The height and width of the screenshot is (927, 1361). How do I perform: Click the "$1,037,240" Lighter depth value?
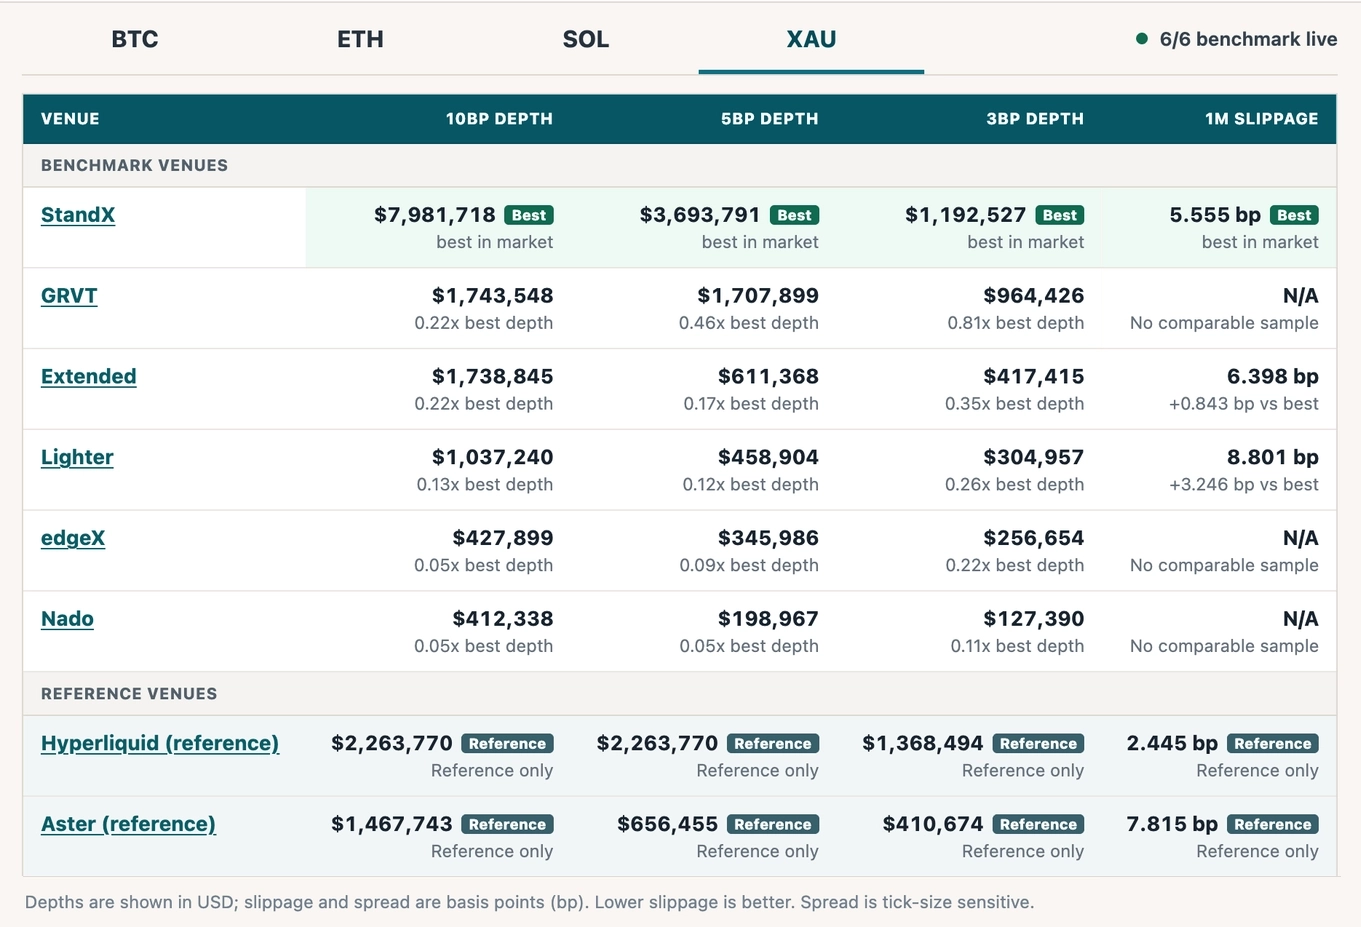pyautogui.click(x=492, y=457)
